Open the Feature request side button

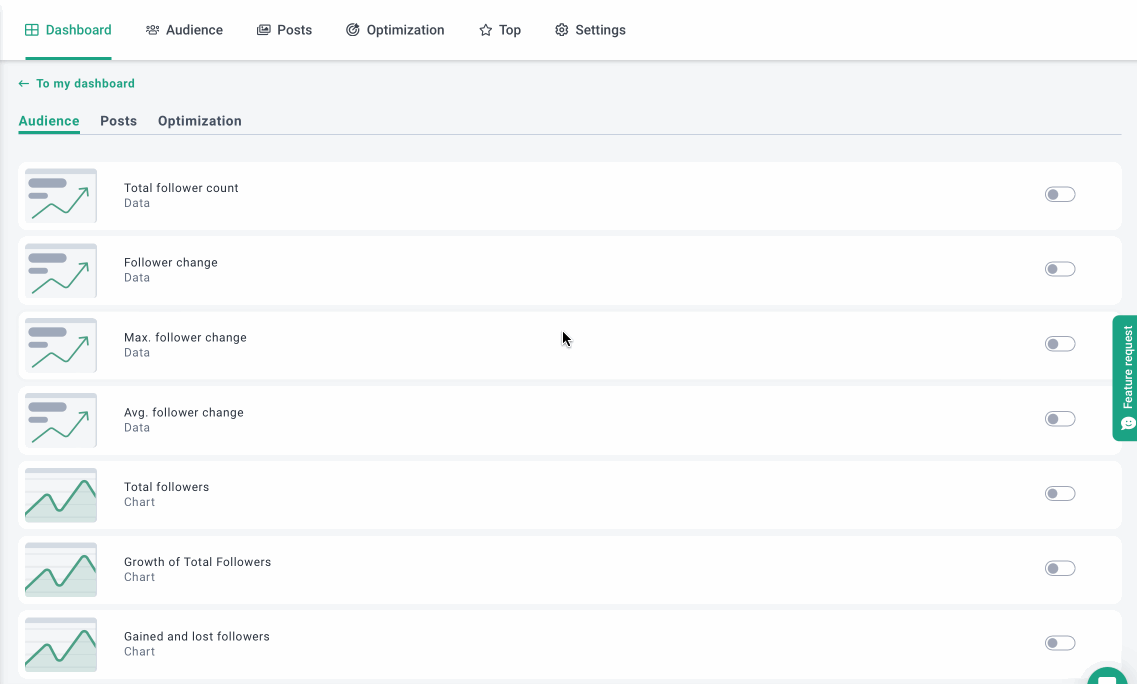tap(1126, 377)
